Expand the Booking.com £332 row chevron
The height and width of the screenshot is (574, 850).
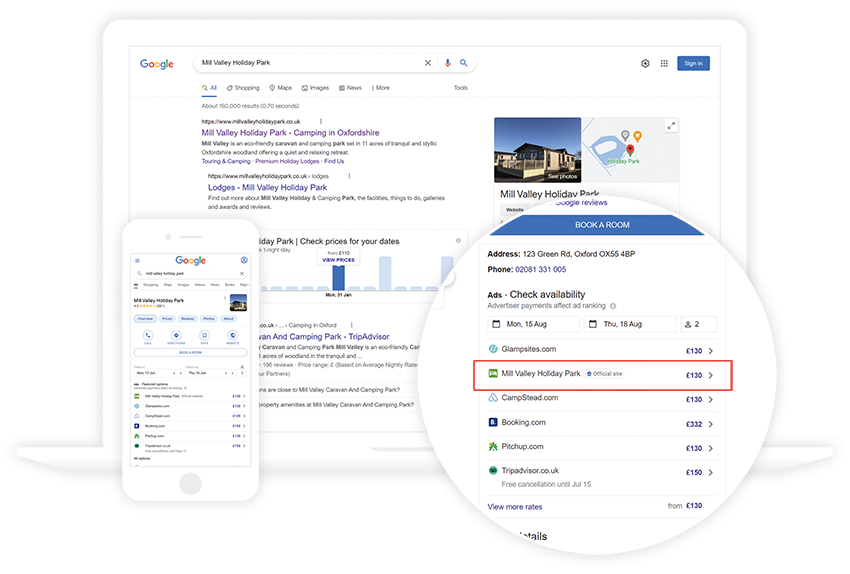click(x=711, y=424)
